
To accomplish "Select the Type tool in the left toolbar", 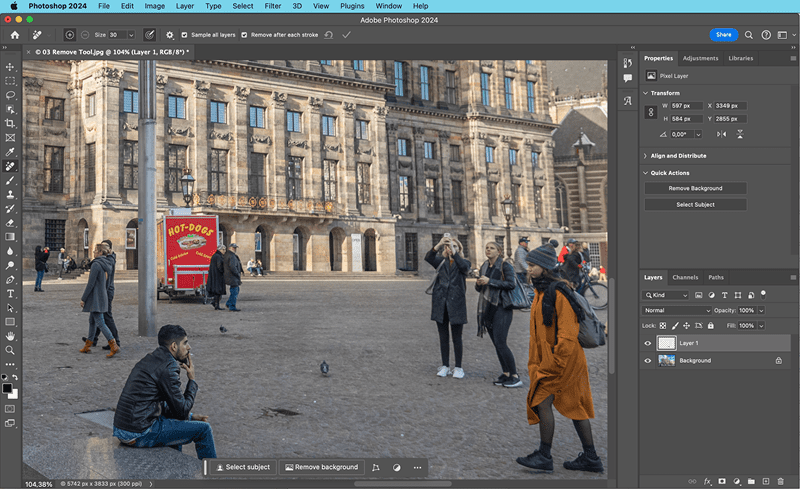I will (x=10, y=294).
